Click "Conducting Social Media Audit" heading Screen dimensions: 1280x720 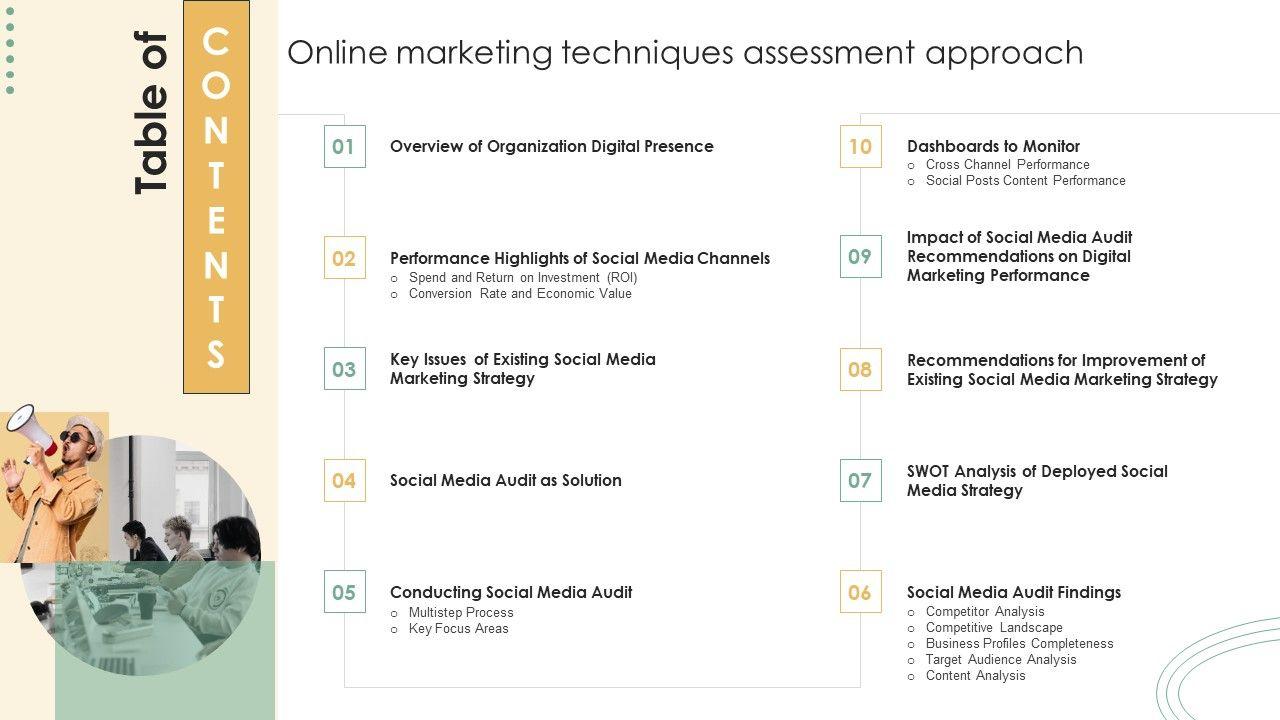point(511,592)
